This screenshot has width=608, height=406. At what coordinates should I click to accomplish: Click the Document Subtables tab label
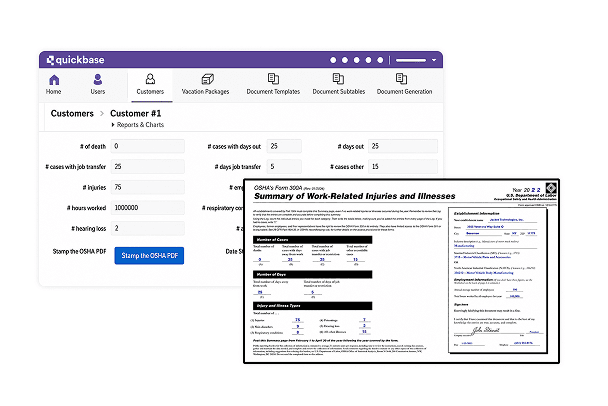[x=339, y=92]
